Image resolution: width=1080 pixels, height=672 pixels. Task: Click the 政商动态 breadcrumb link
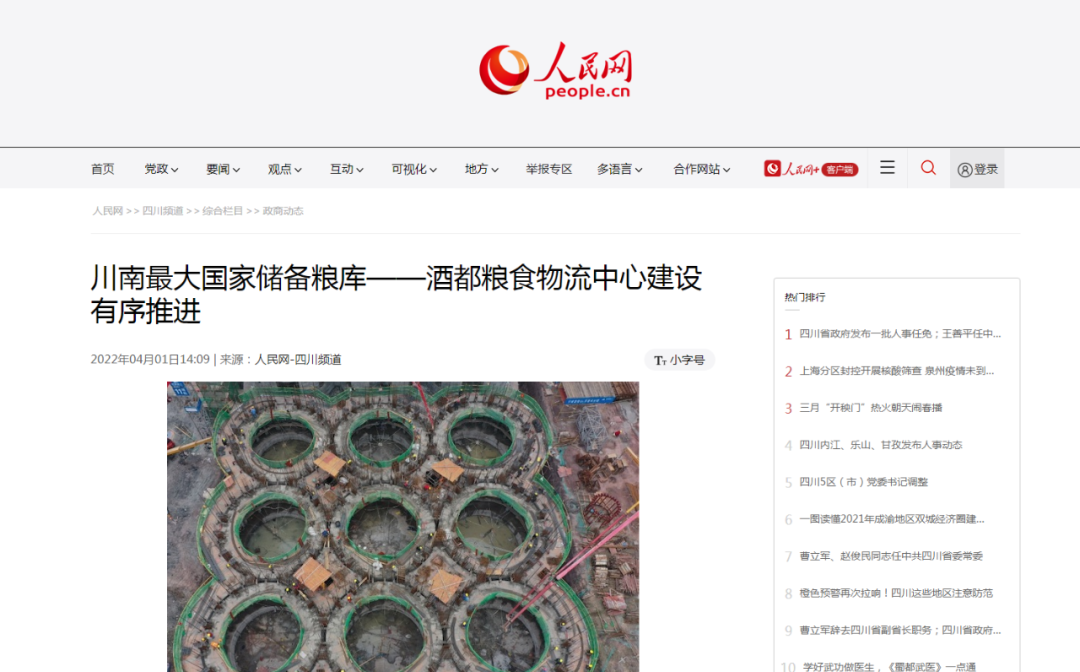click(283, 211)
